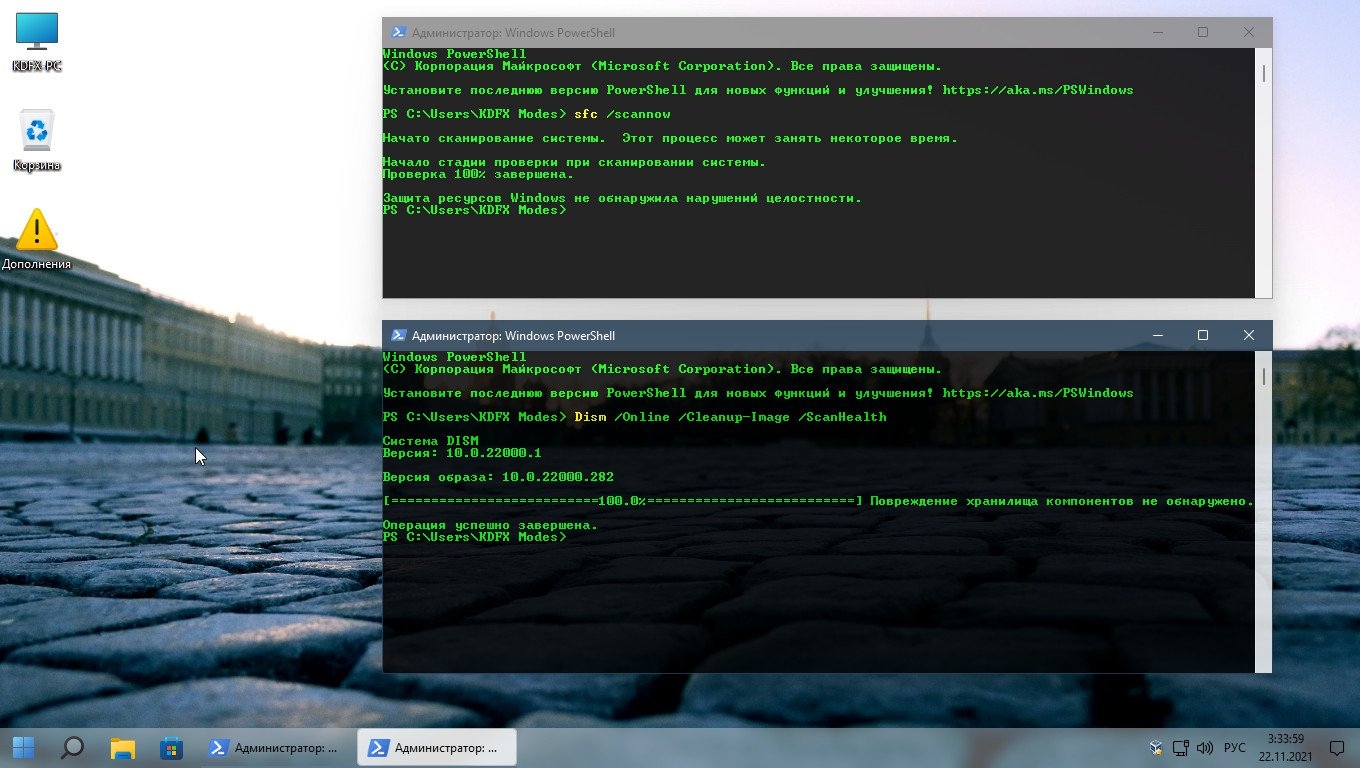
Task: Click the "Система DISM" line
Action: [430, 441]
